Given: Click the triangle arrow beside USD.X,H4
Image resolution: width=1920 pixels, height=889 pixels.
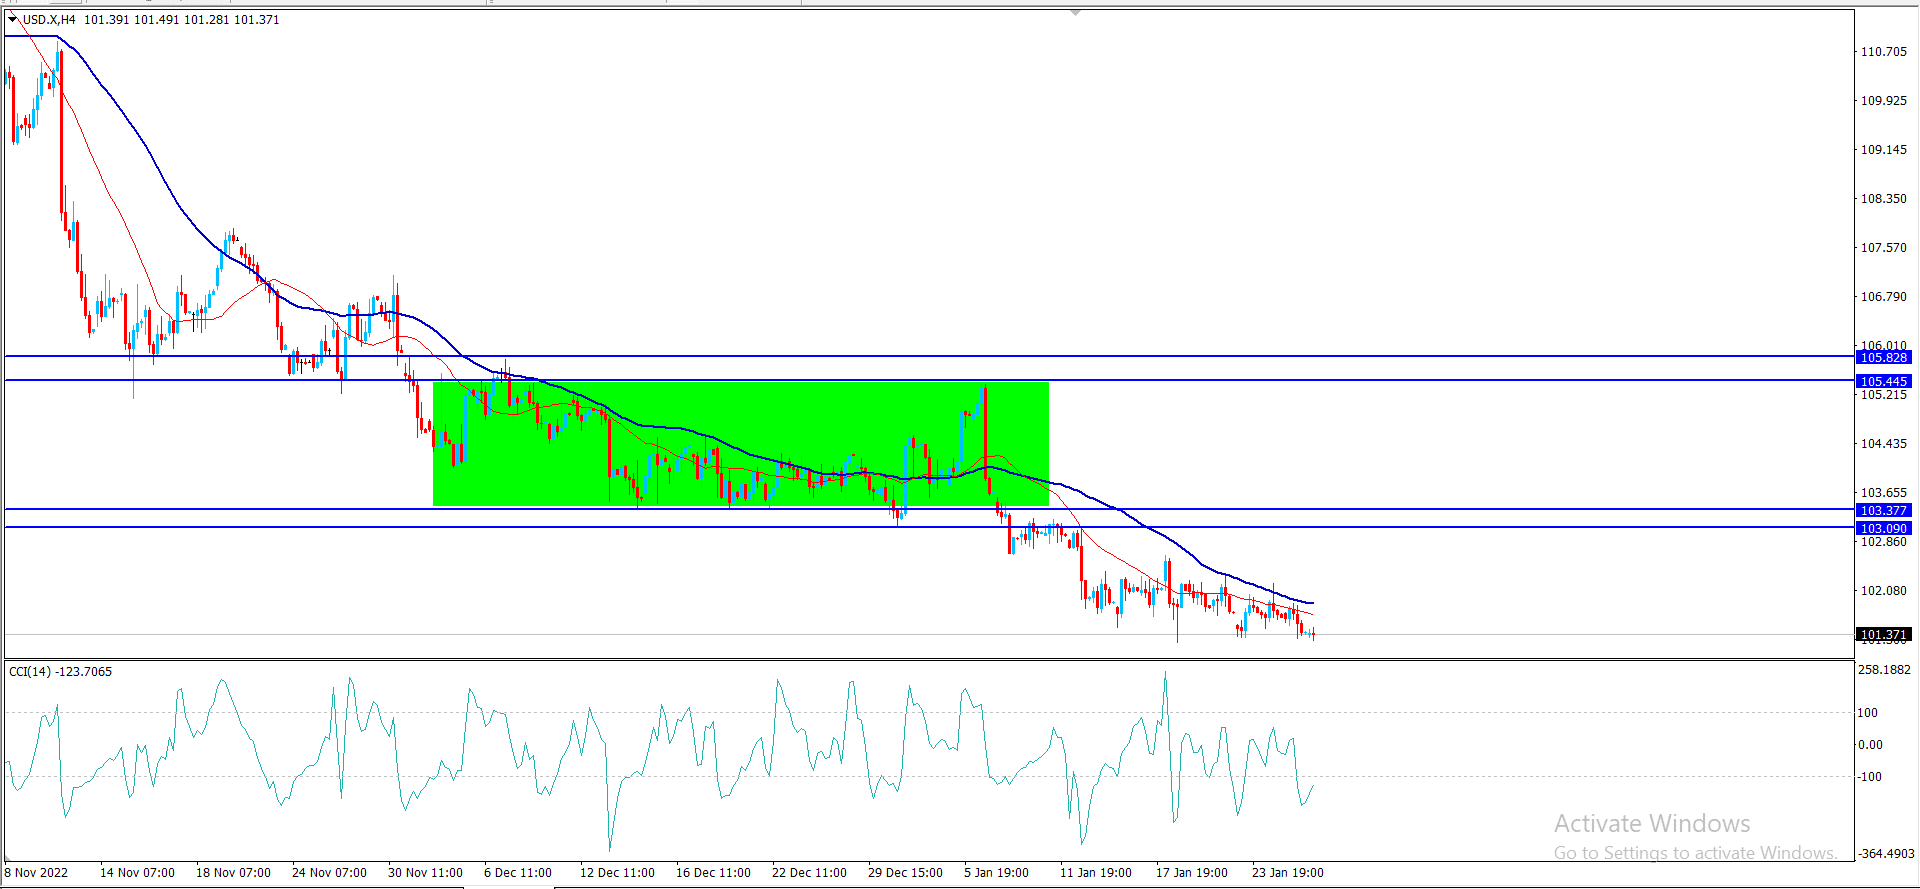Looking at the screenshot, I should coord(13,19).
